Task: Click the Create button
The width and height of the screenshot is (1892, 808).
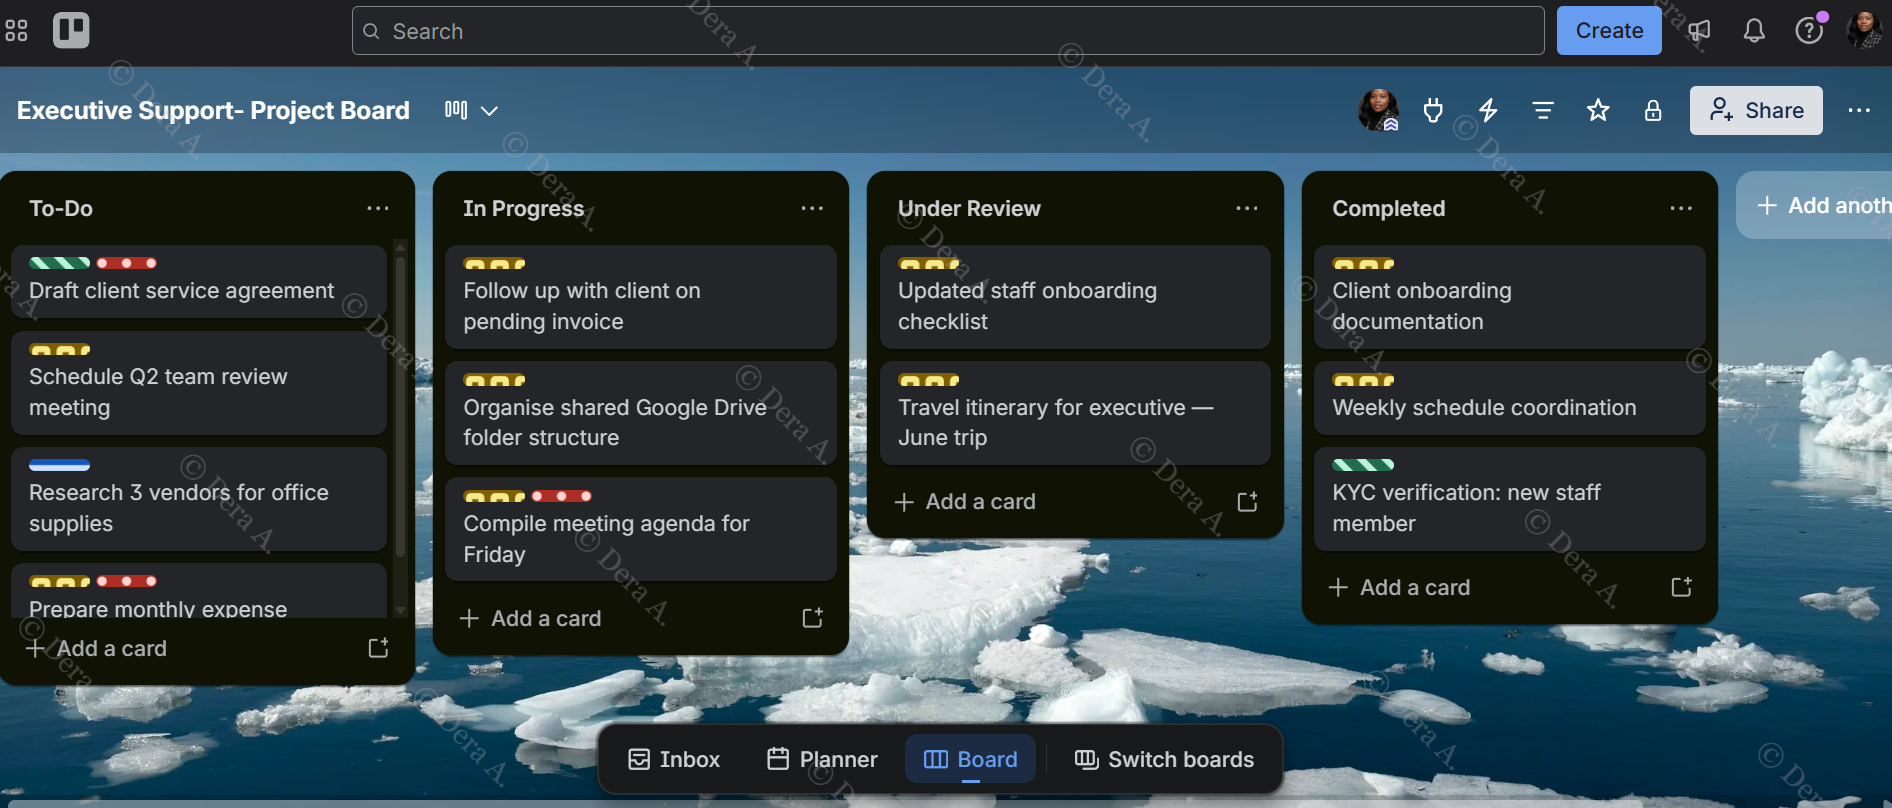Action: pos(1609,31)
